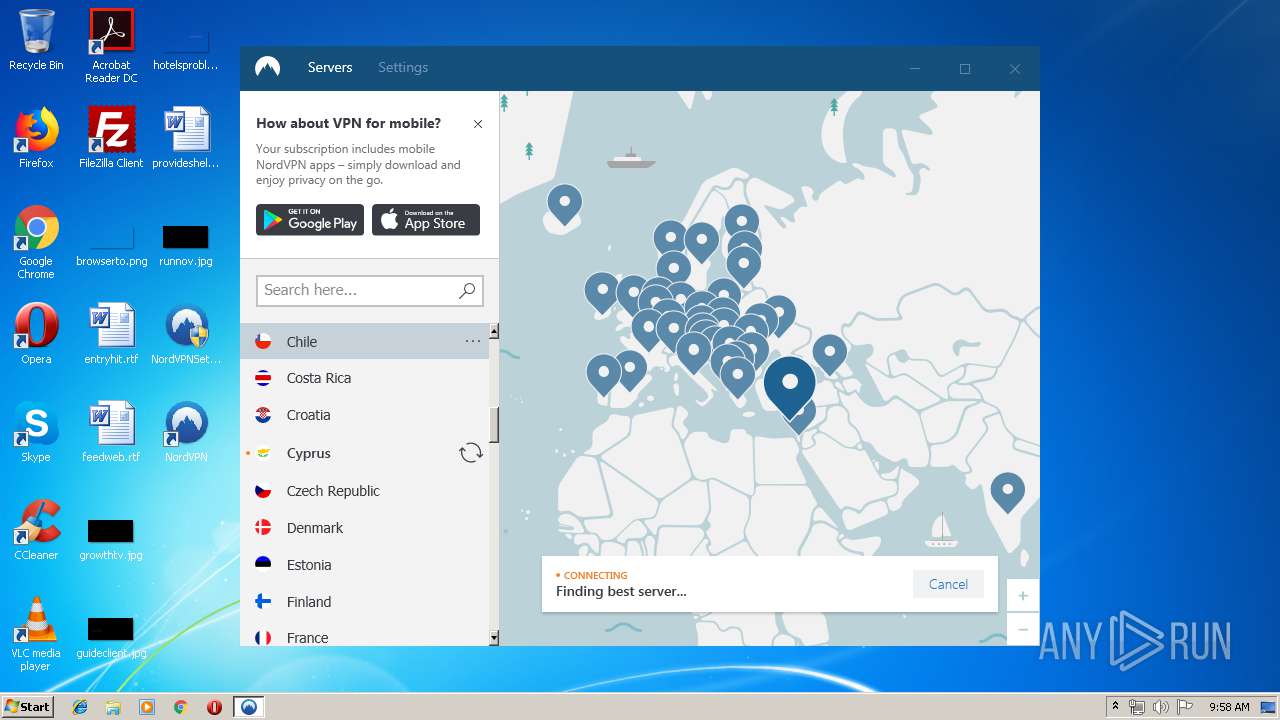This screenshot has width=1280, height=720.
Task: Open Opera desktop shortcut
Action: click(36, 334)
